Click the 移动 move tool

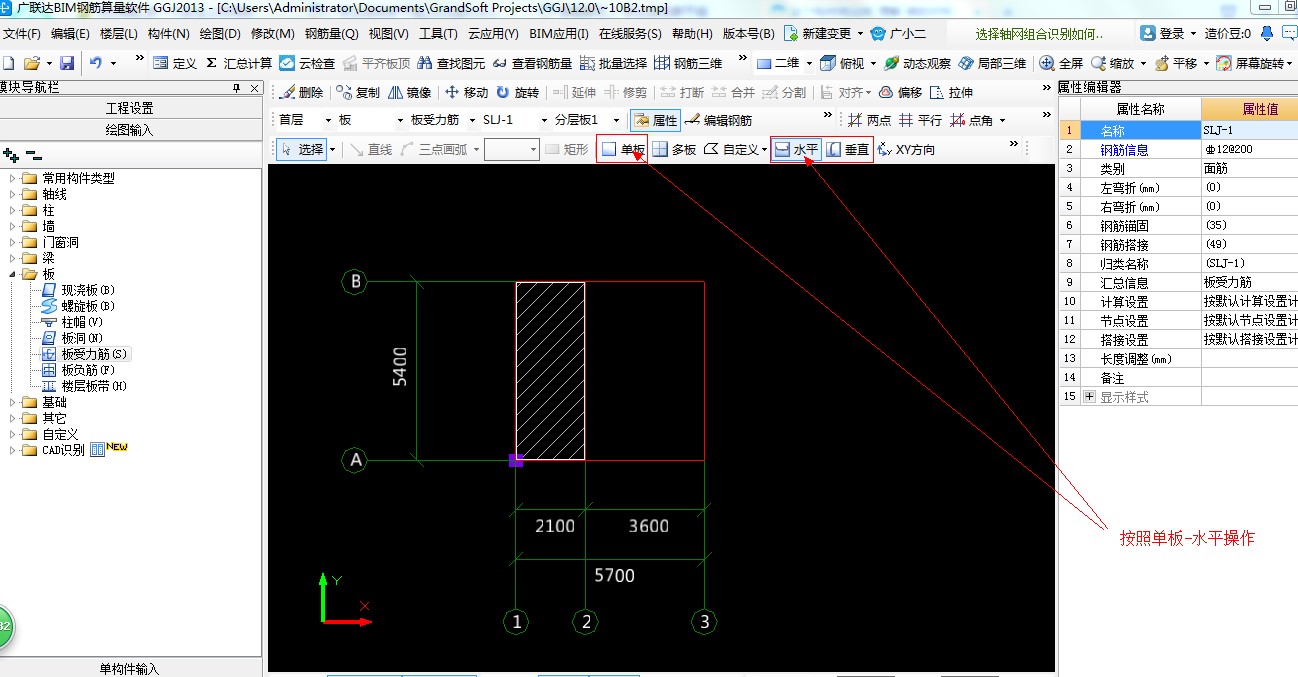pyautogui.click(x=467, y=92)
